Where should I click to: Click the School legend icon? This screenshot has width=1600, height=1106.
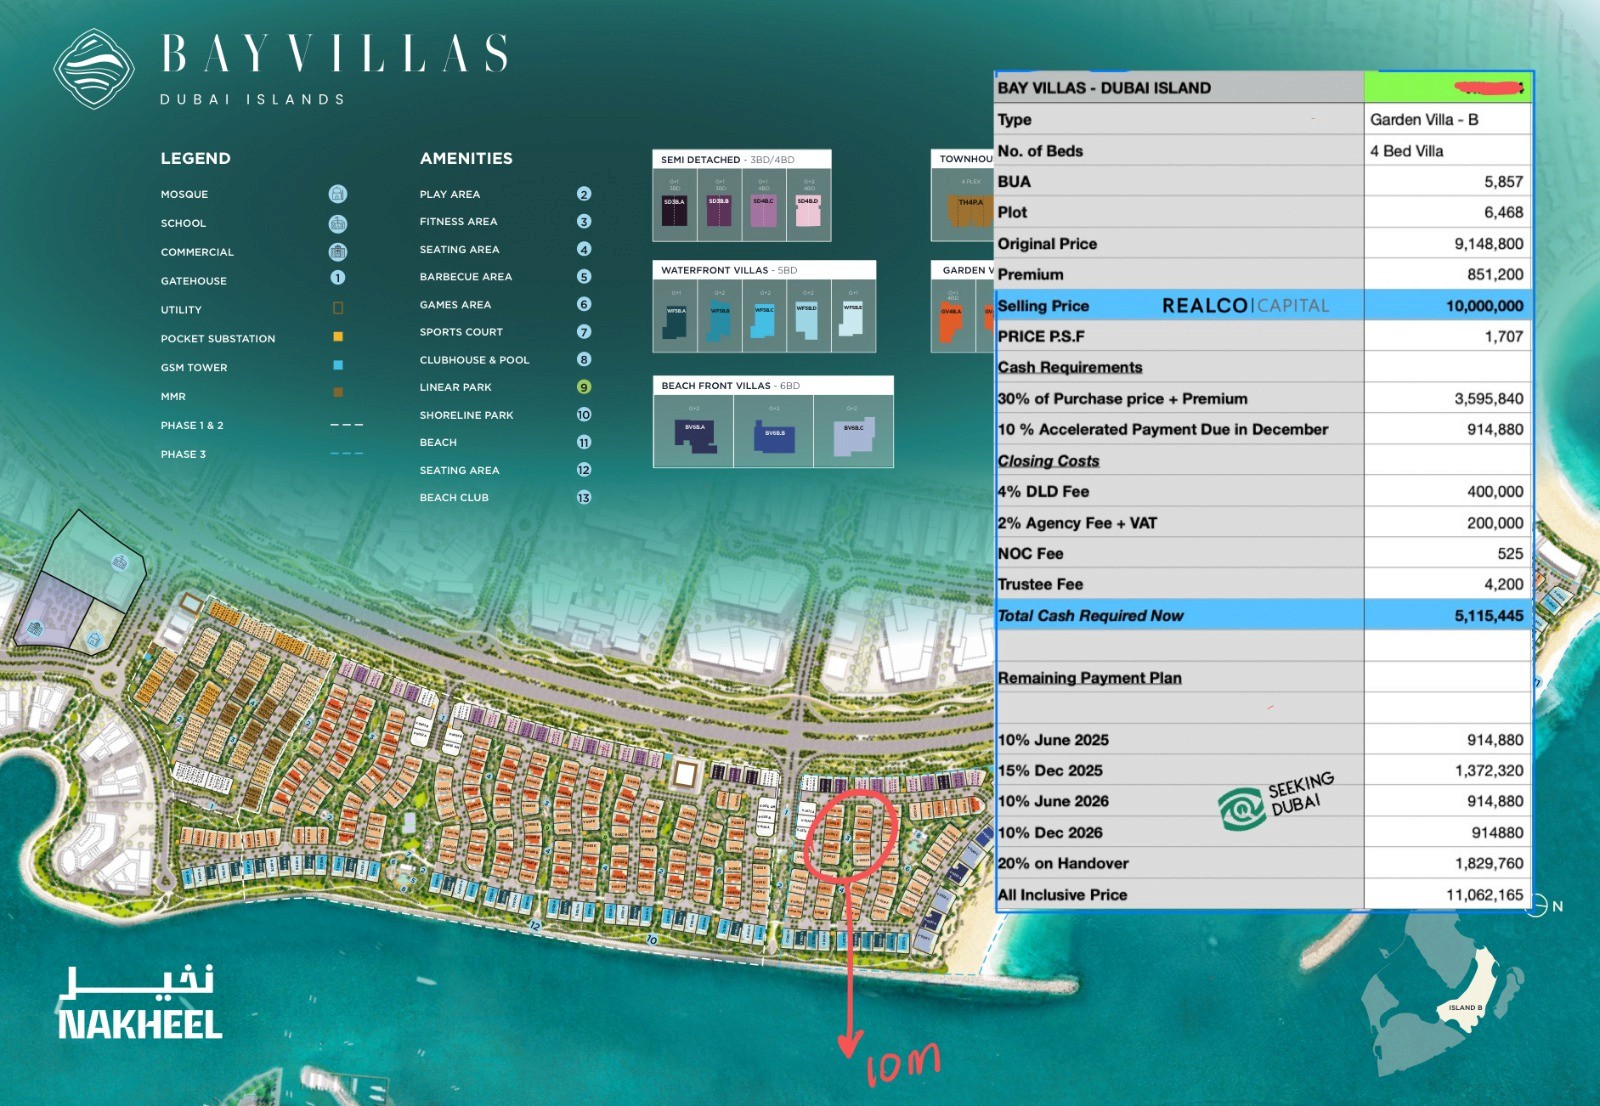(x=338, y=223)
